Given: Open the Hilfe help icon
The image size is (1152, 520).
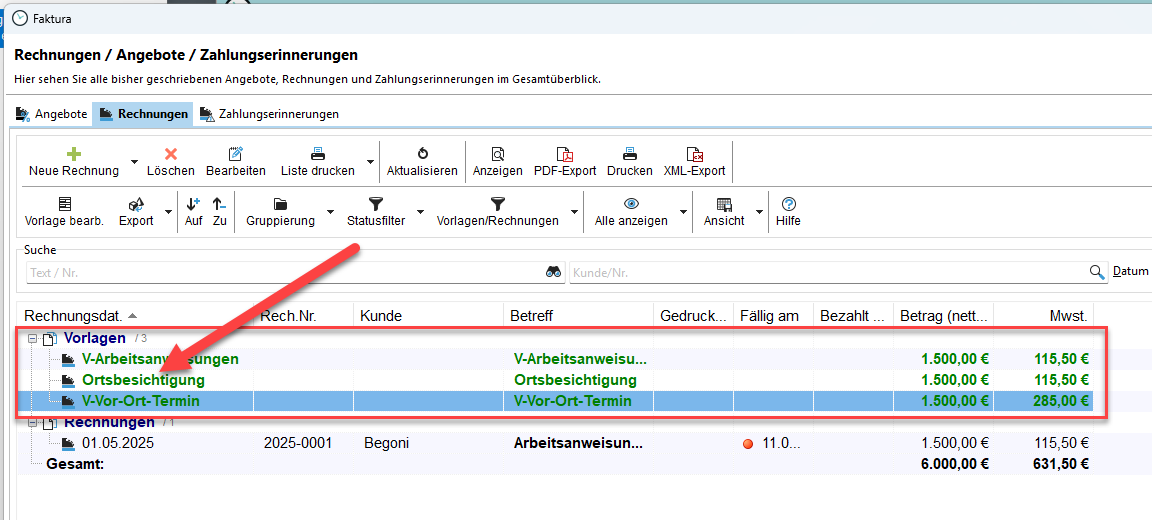Looking at the screenshot, I should pos(788,204).
